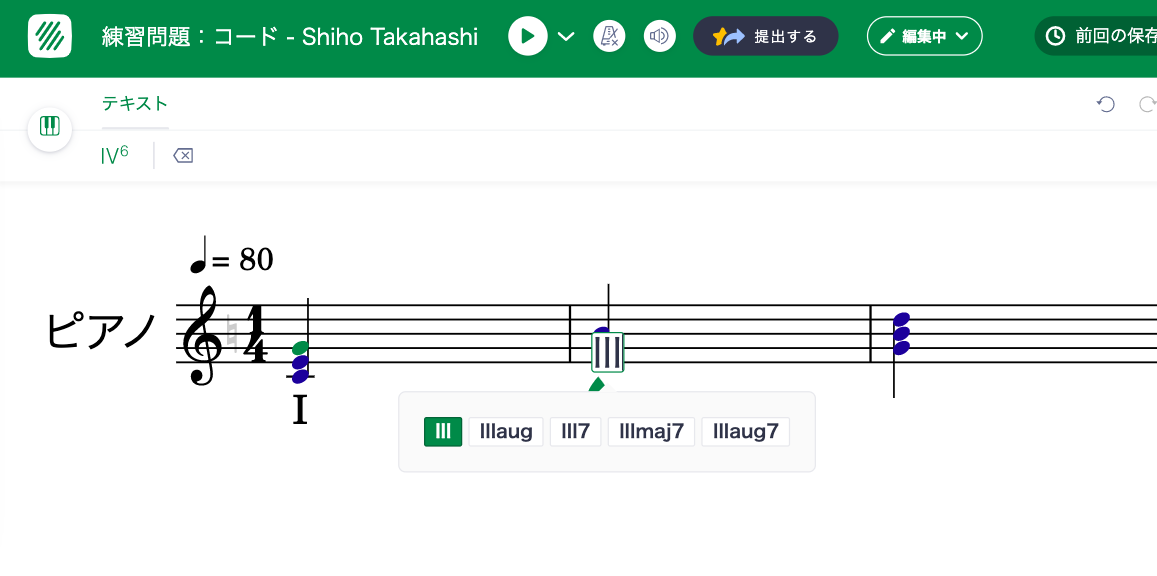Click the IV6 chord tool
The image size is (1157, 576).
coord(115,155)
